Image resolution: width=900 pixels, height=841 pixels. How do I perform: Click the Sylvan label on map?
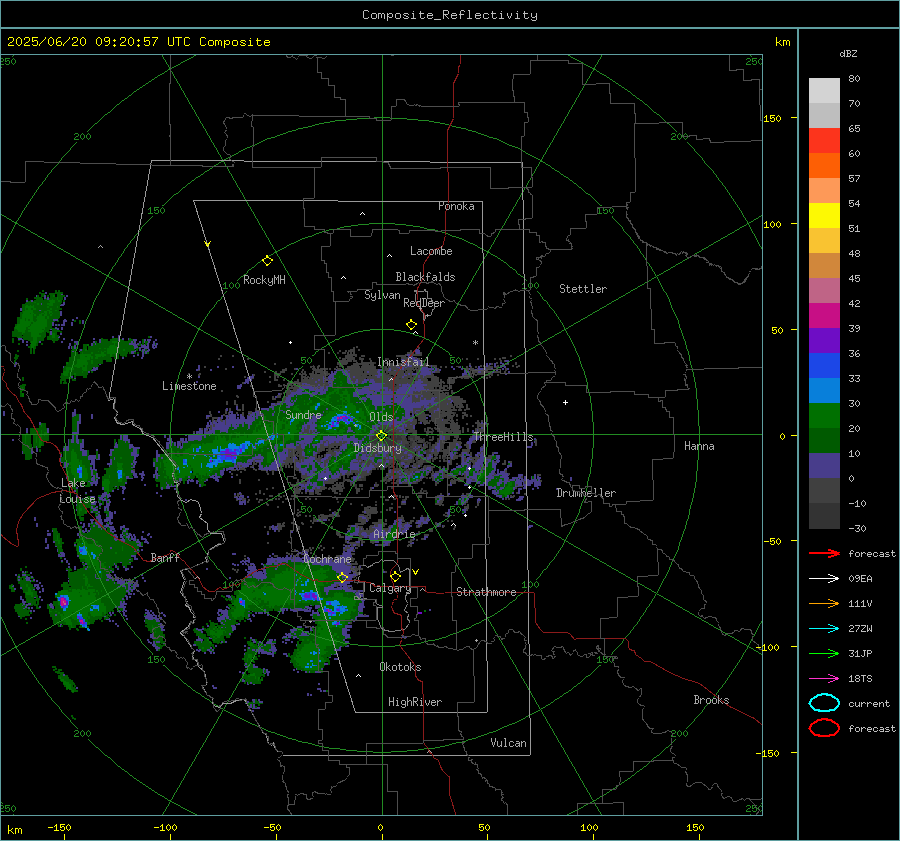point(382,295)
